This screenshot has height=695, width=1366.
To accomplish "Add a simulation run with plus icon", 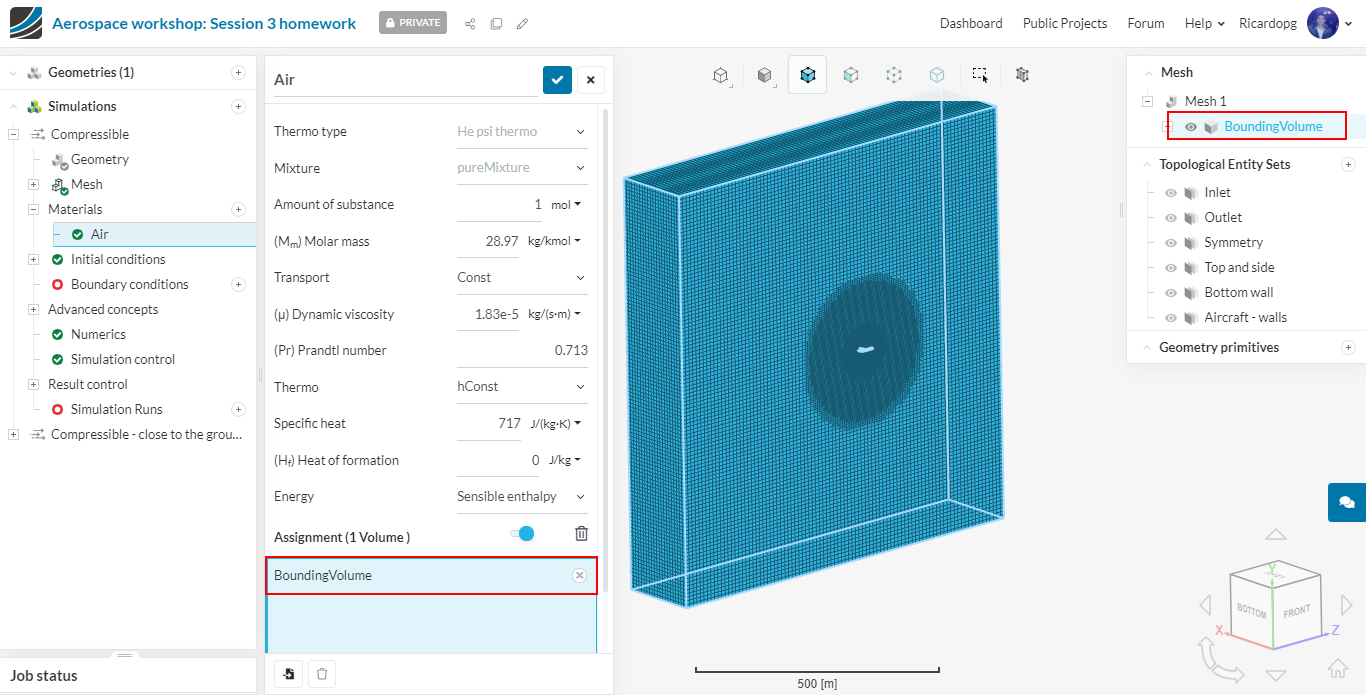I will pyautogui.click(x=238, y=409).
